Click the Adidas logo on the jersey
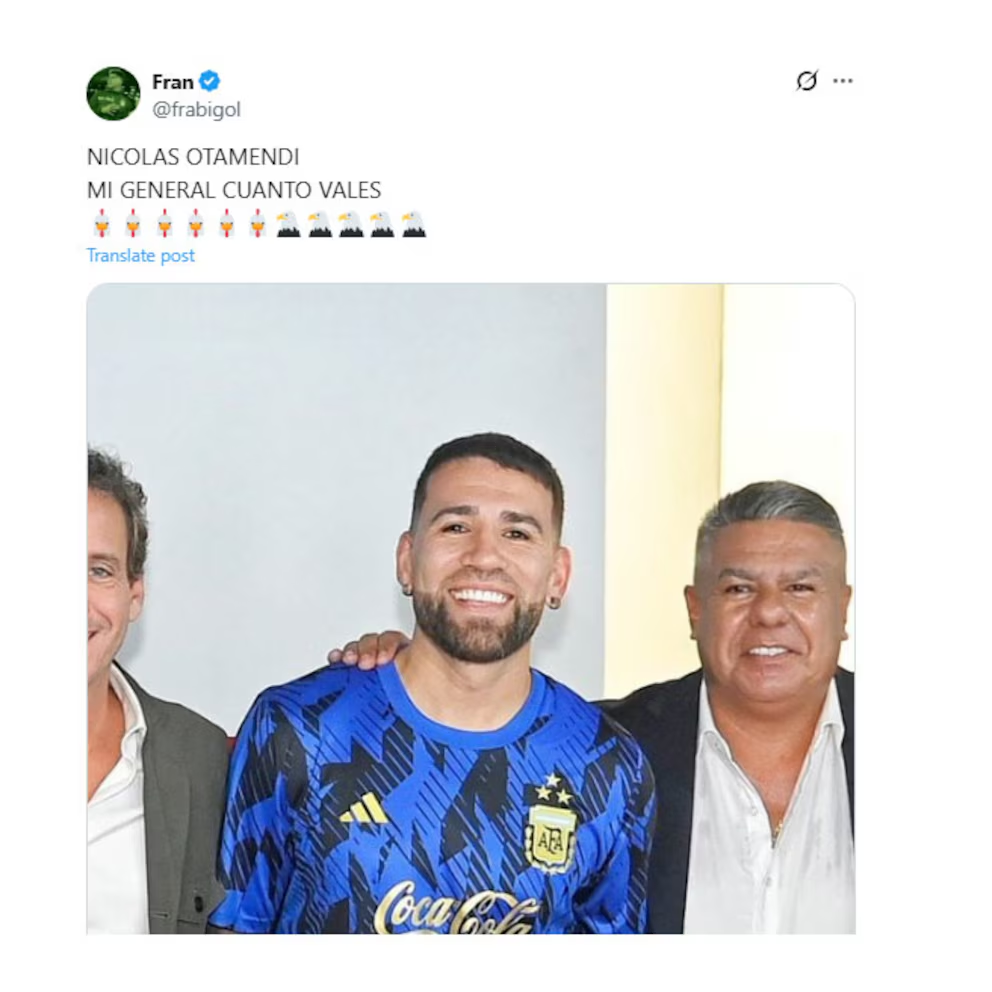992x992 pixels. 364,808
